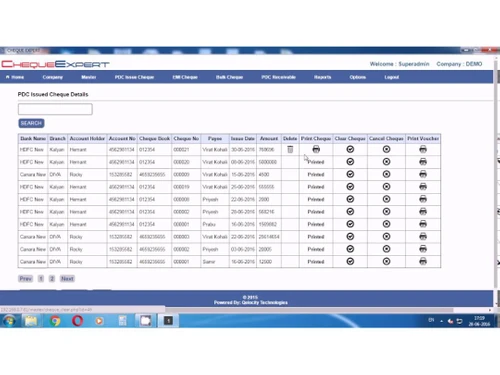This screenshot has height=375, width=500.
Task: Cancel the Canara Priyesh cheque
Action: 386,249
